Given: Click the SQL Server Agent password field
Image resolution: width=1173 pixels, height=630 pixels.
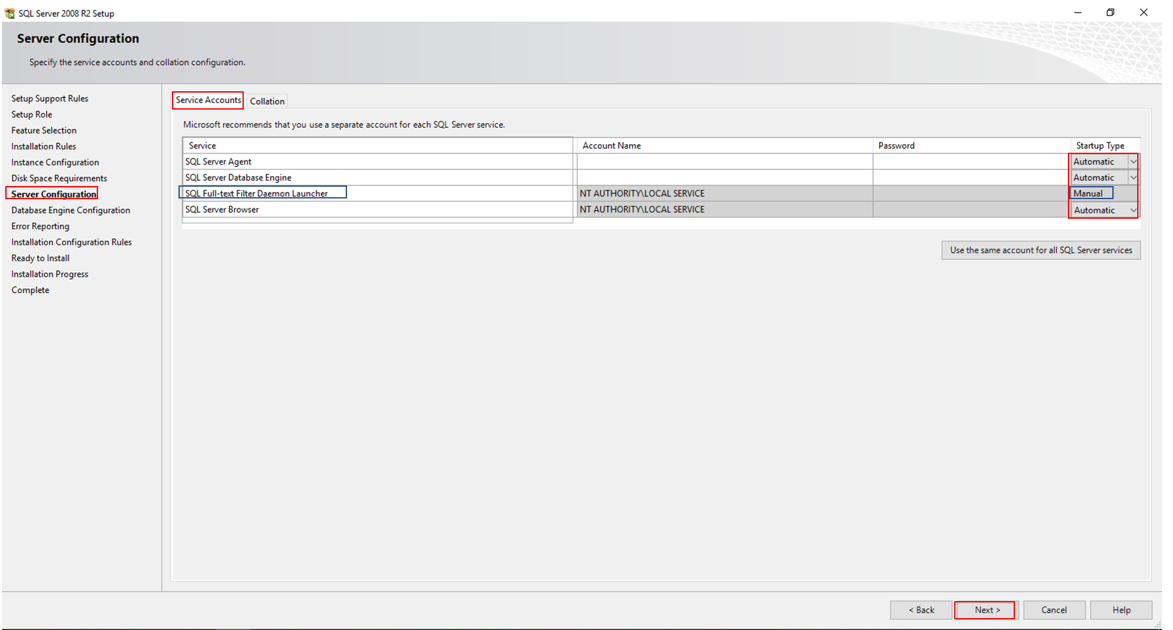Looking at the screenshot, I should click(x=970, y=162).
